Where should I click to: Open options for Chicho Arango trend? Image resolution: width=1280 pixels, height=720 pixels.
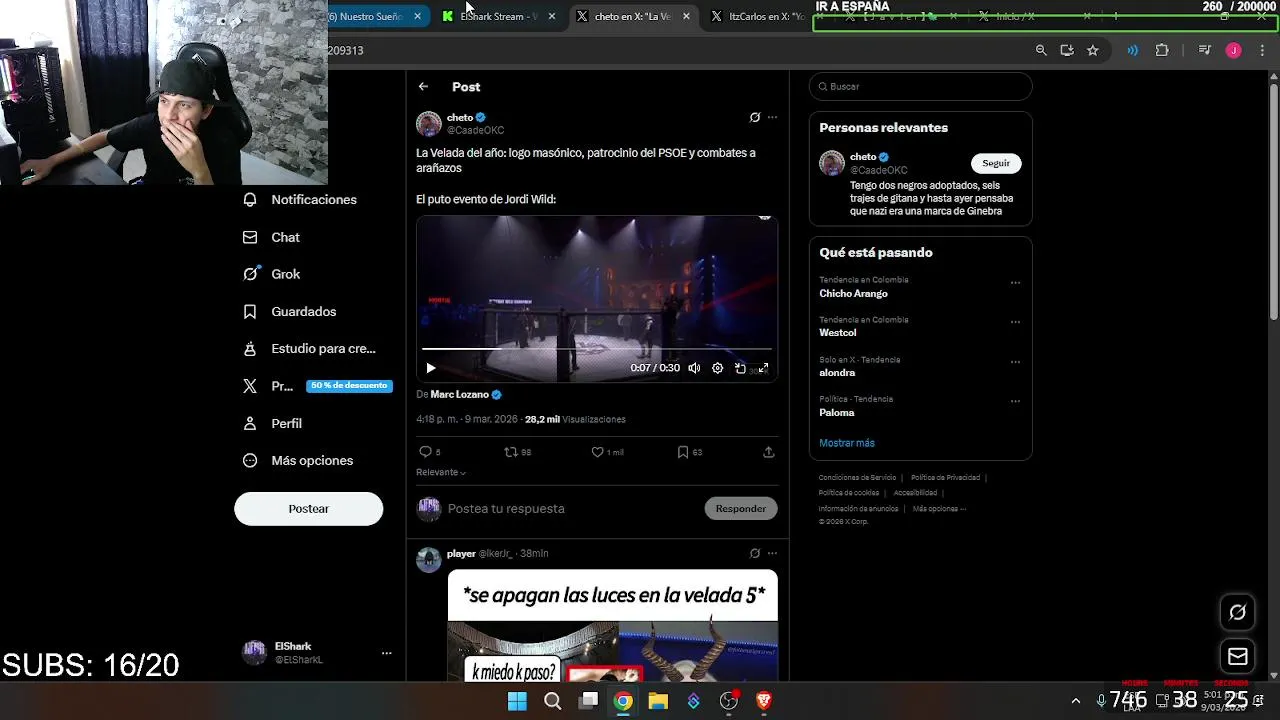coord(1015,283)
